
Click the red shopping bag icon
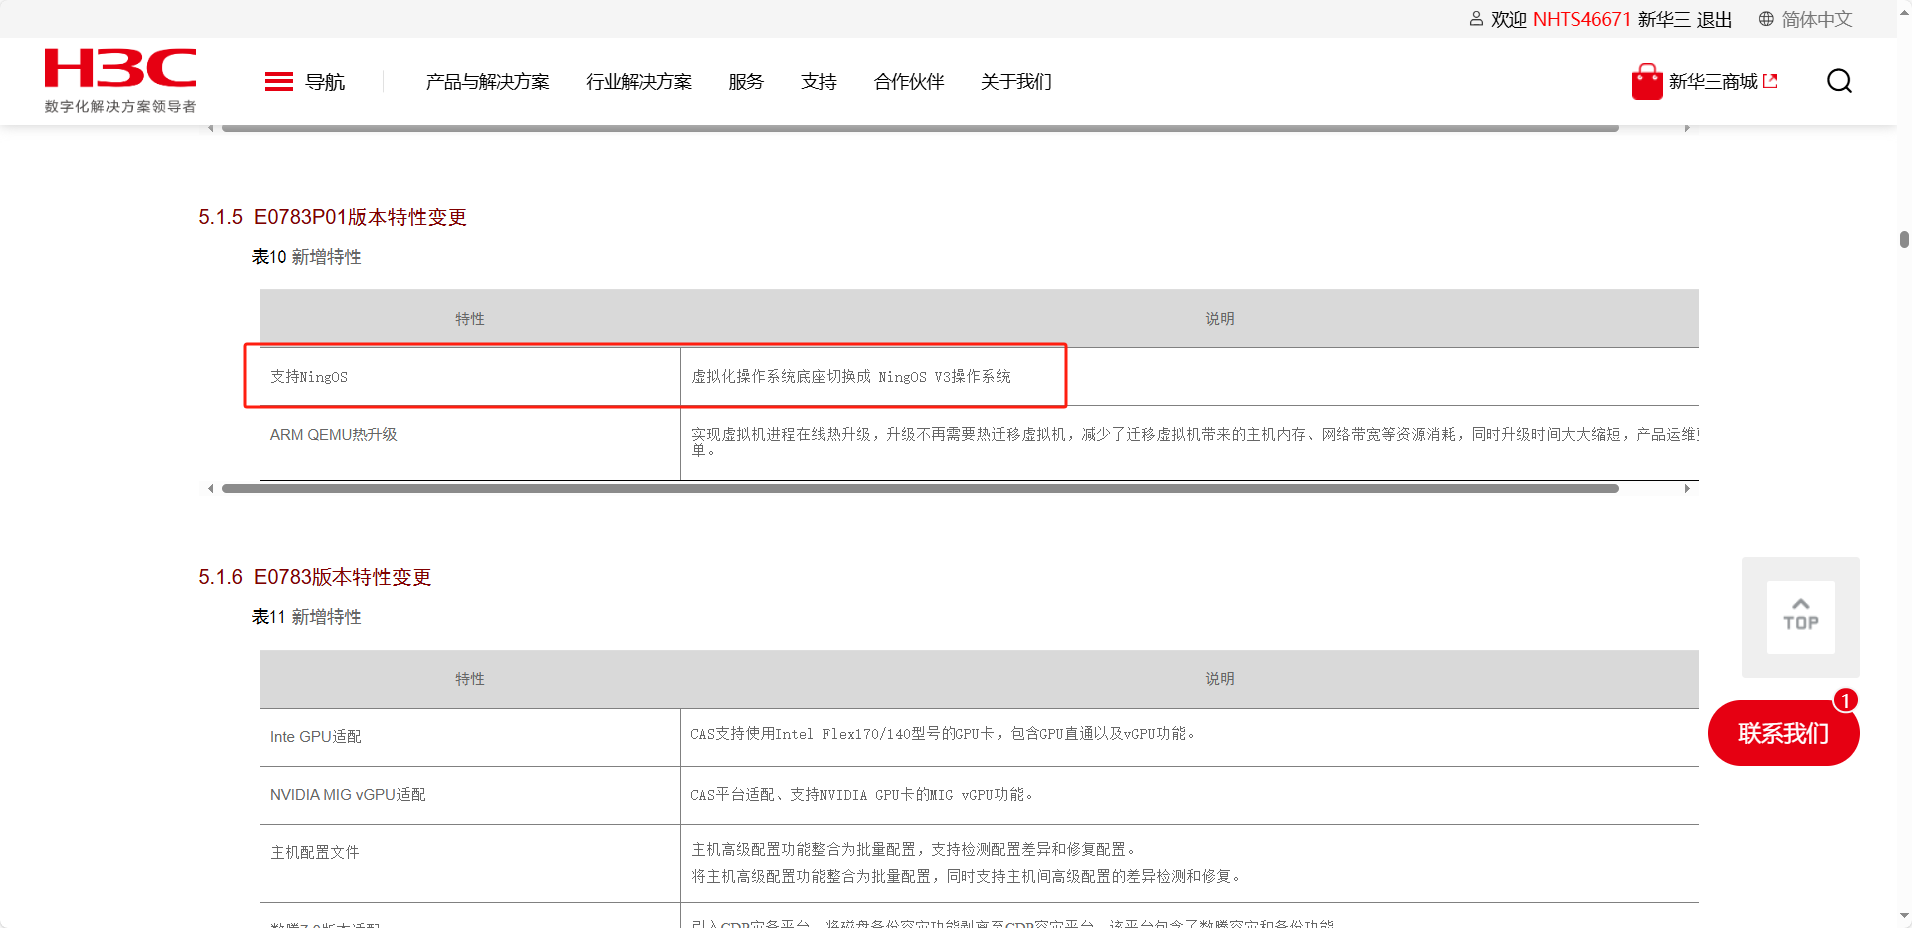tap(1646, 82)
